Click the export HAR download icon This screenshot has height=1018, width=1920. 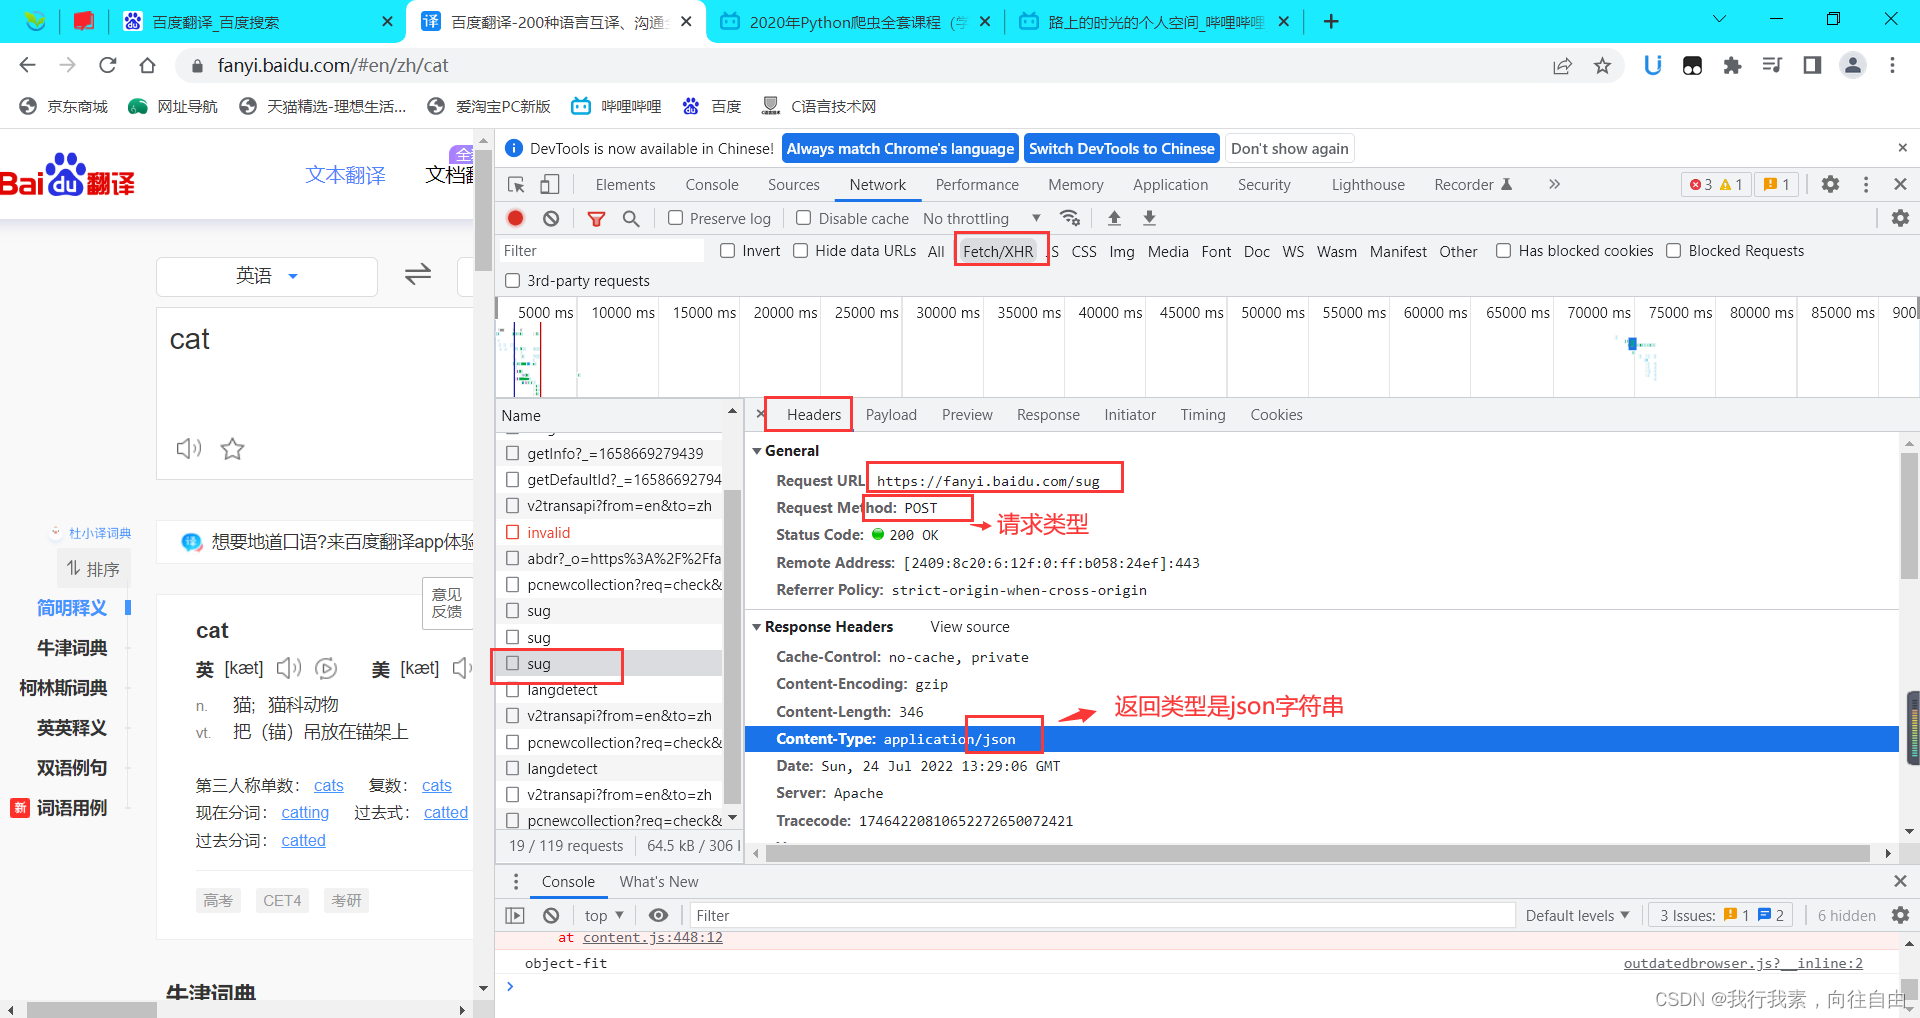(1150, 218)
